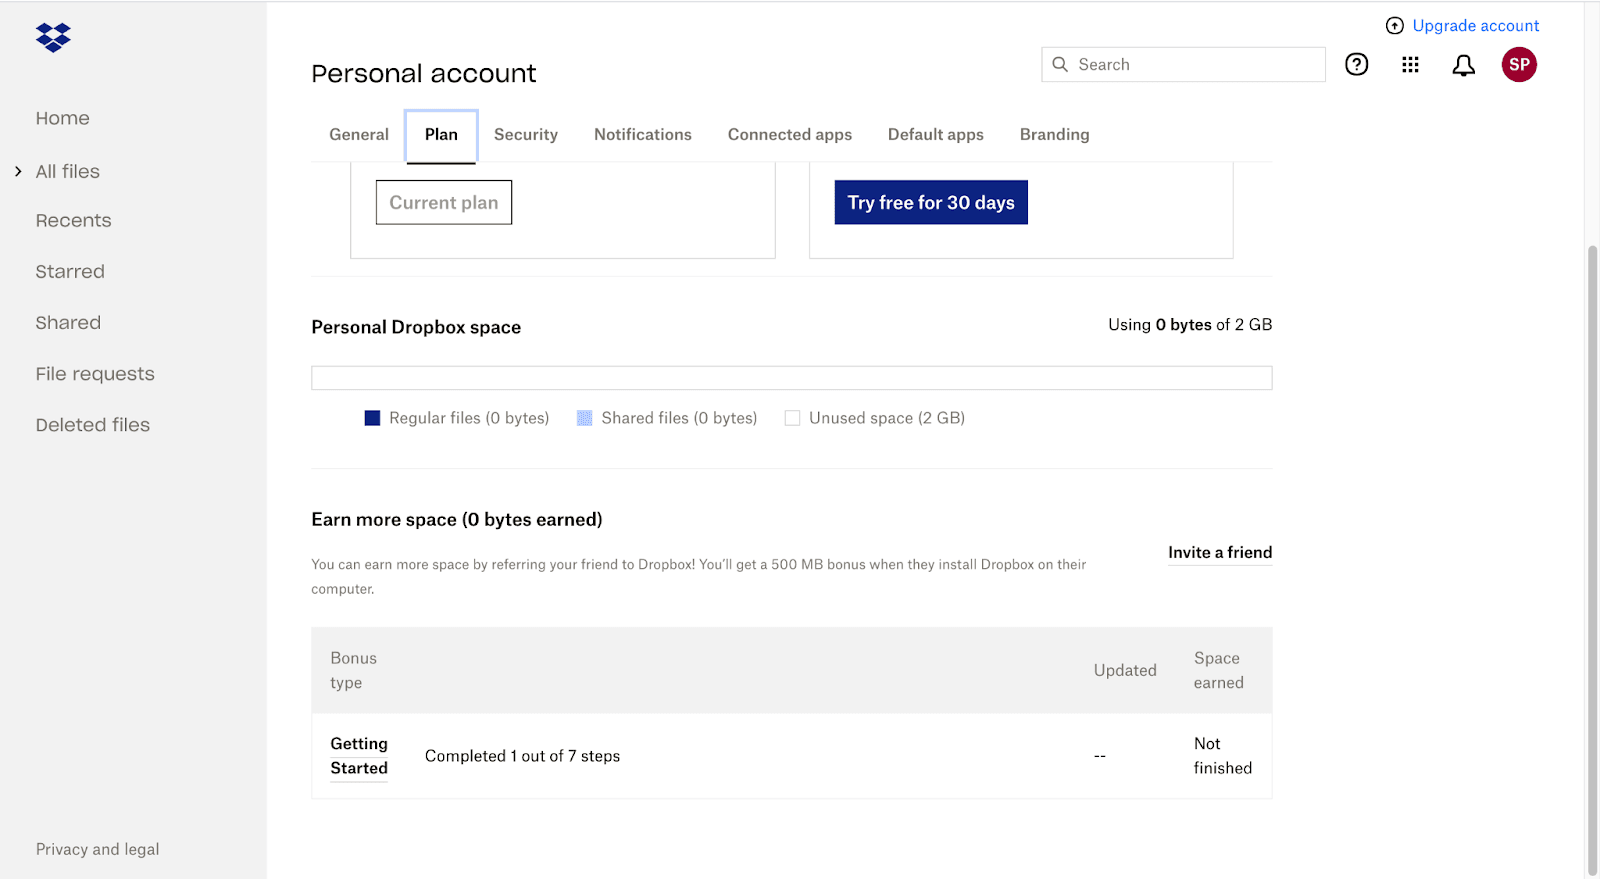
Task: Click the 'Not finished' cell
Action: 1223,756
